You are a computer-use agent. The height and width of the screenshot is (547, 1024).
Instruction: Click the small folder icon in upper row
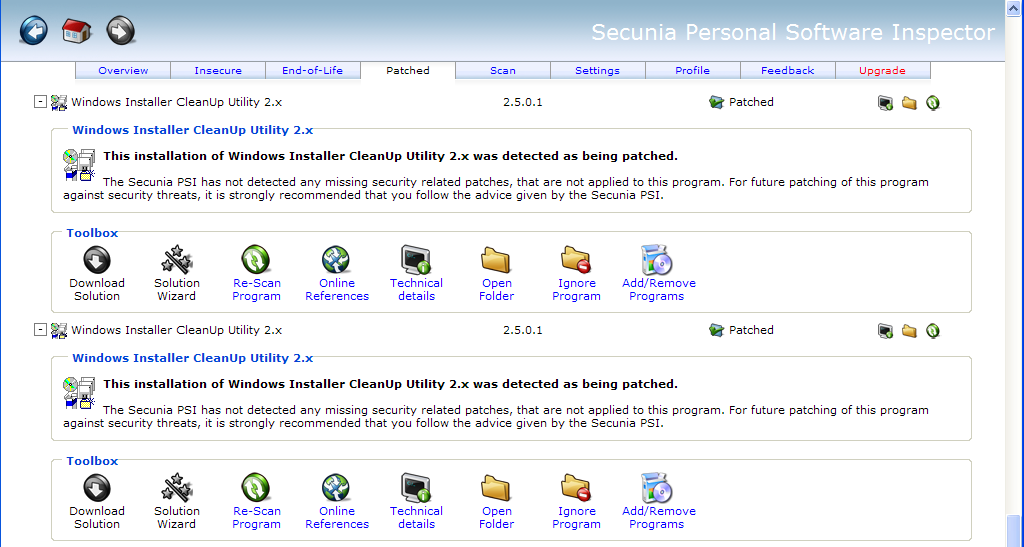[909, 103]
